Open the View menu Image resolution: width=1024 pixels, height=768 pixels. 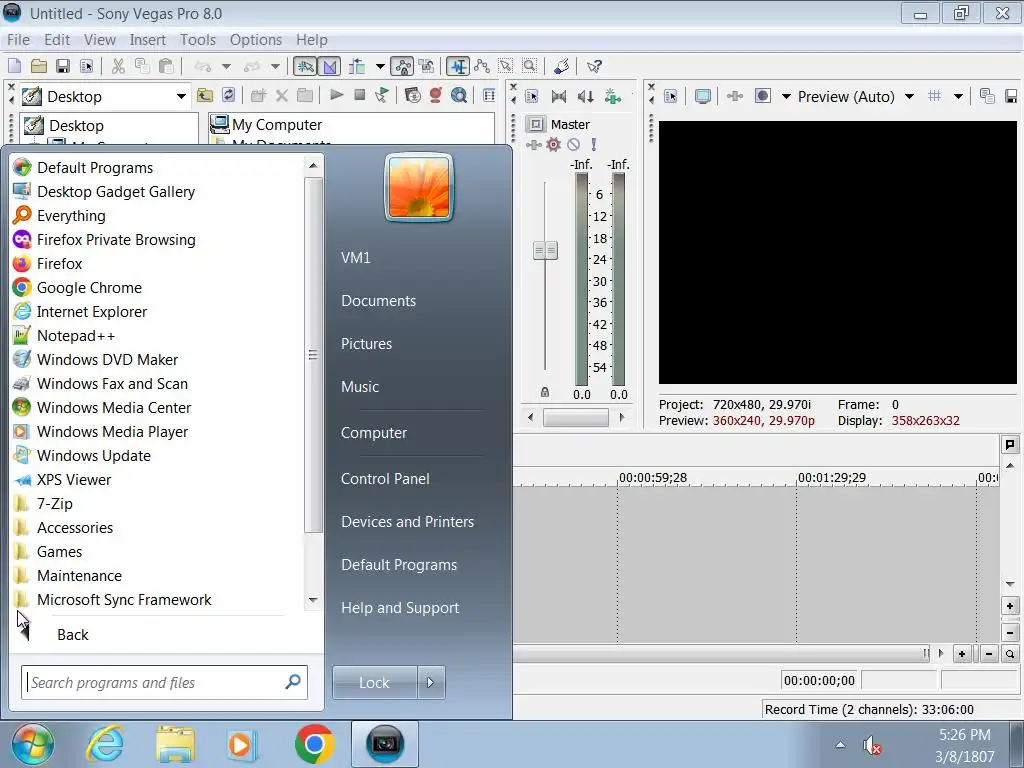[x=100, y=40]
